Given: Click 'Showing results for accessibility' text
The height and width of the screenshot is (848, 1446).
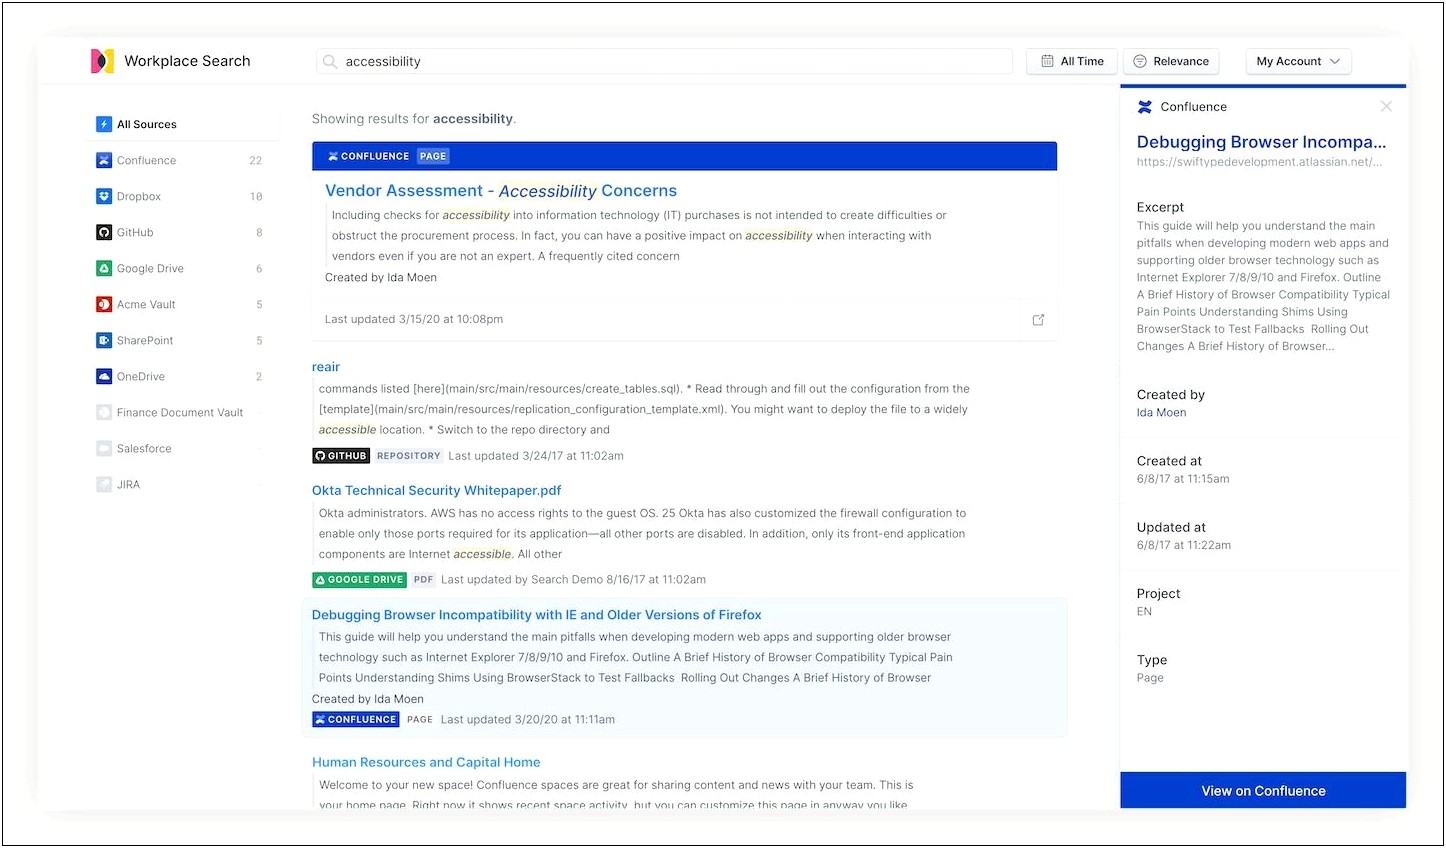Looking at the screenshot, I should (414, 118).
